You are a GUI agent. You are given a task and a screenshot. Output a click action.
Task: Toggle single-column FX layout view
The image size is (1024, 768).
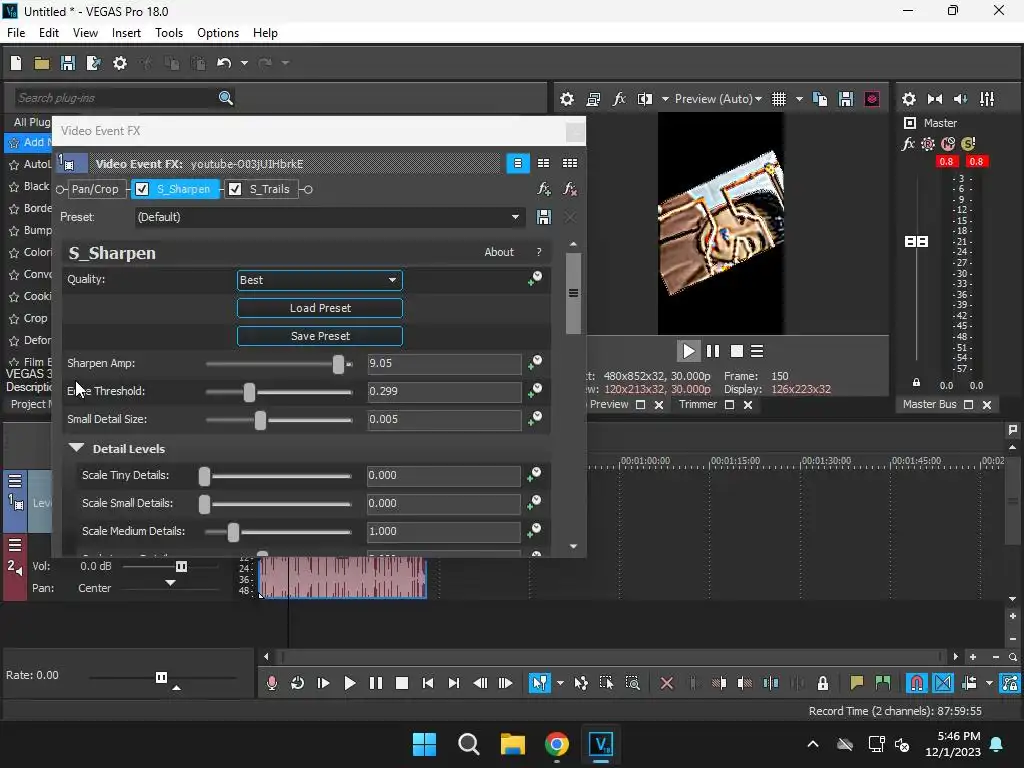pyautogui.click(x=518, y=163)
